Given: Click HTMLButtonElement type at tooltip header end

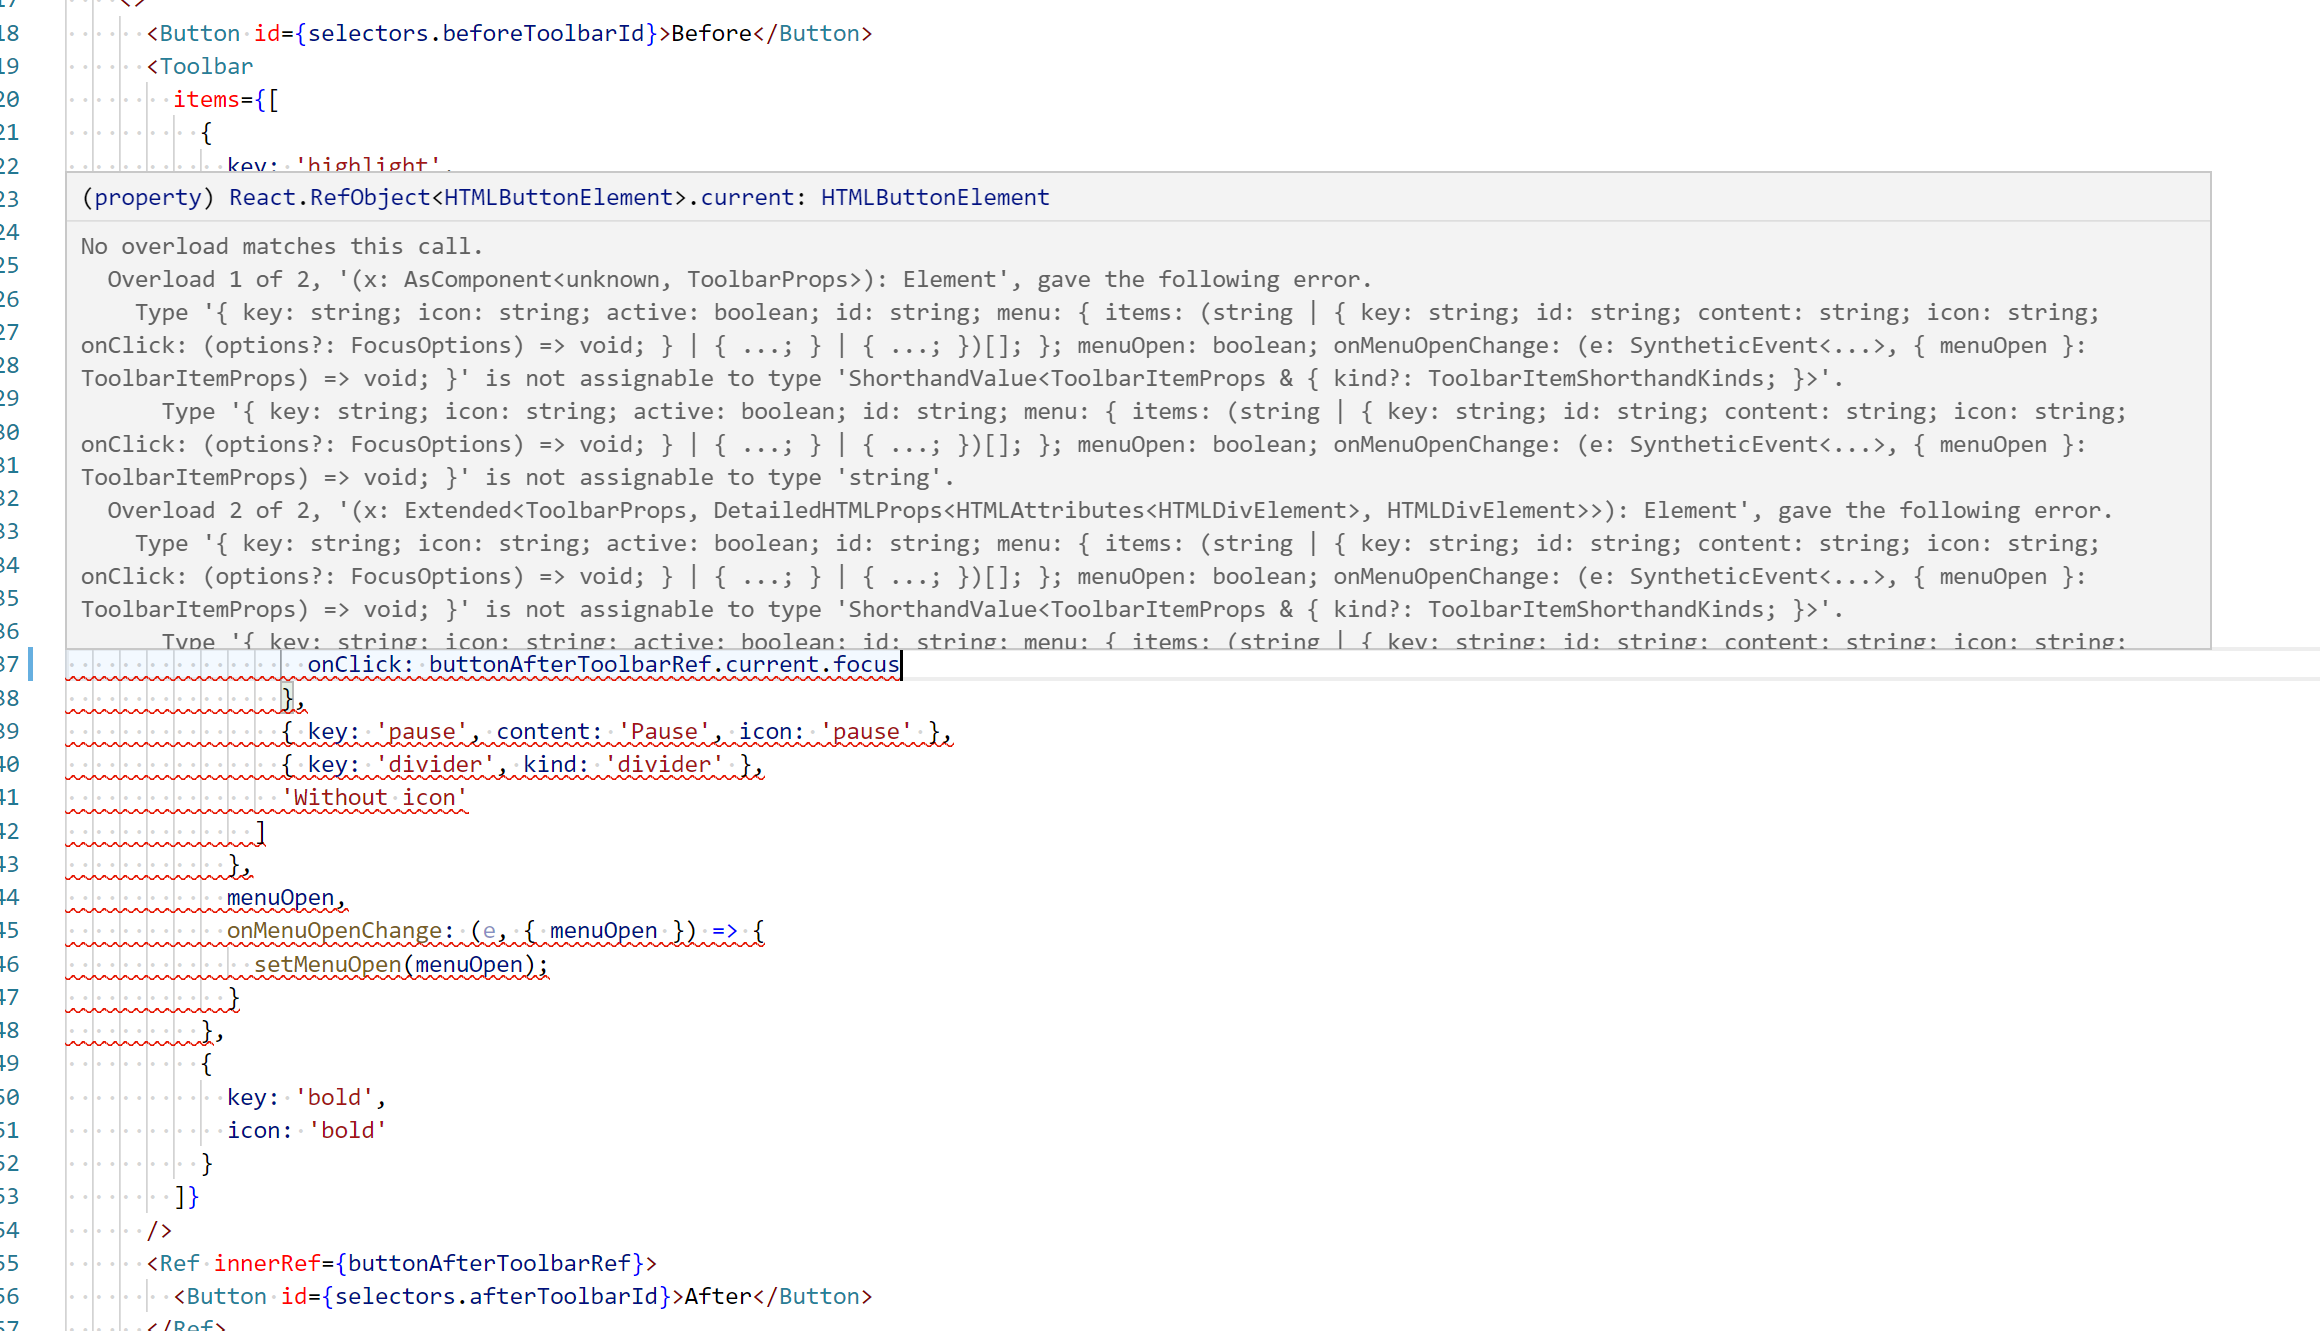Looking at the screenshot, I should point(934,197).
